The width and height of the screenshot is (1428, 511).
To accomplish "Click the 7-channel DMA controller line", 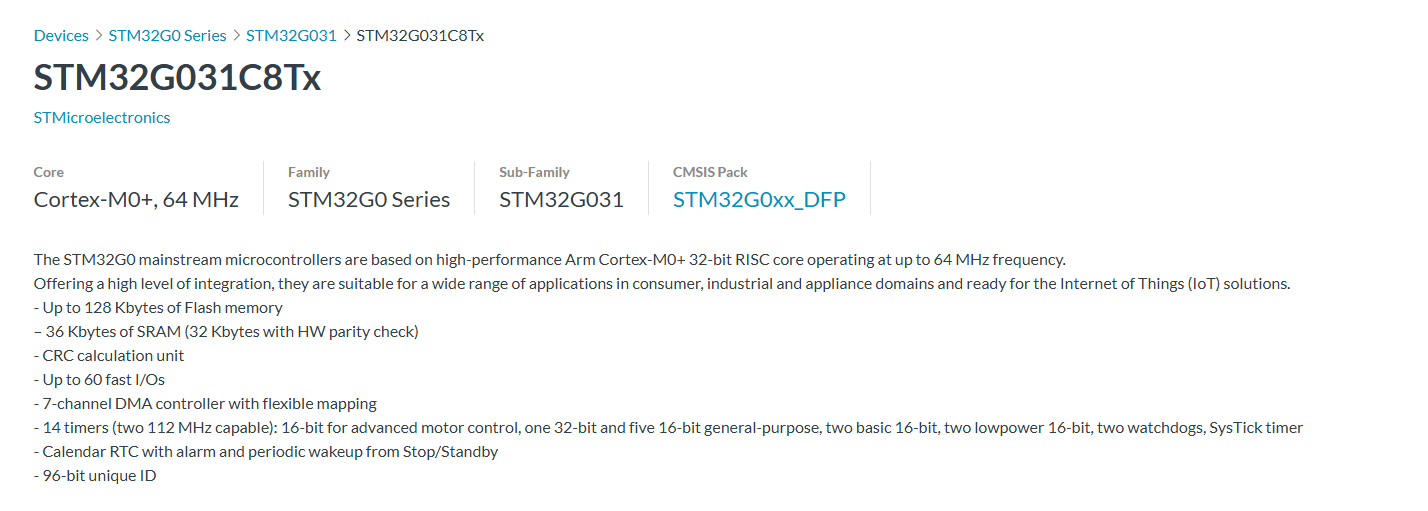I will tap(205, 403).
